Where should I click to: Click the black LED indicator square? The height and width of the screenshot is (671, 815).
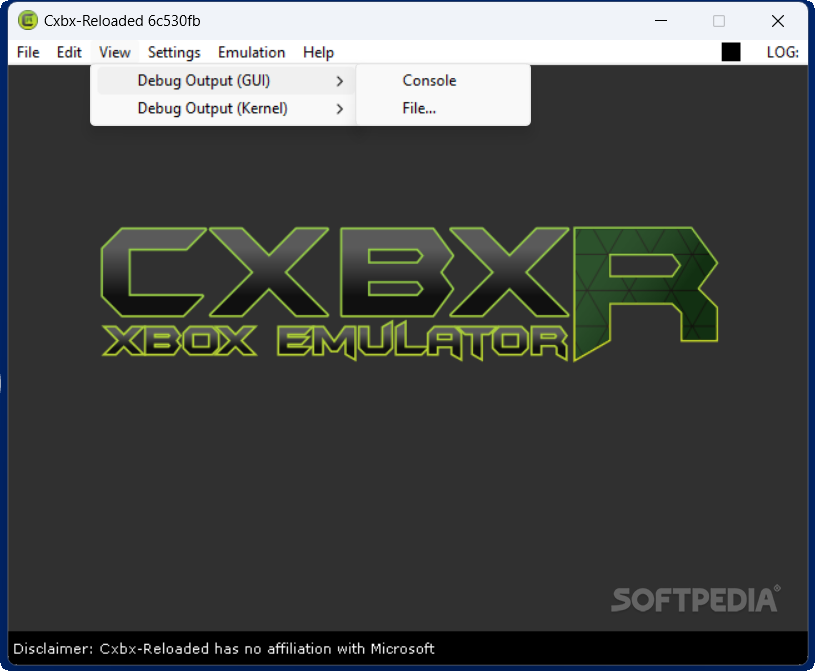[x=731, y=52]
